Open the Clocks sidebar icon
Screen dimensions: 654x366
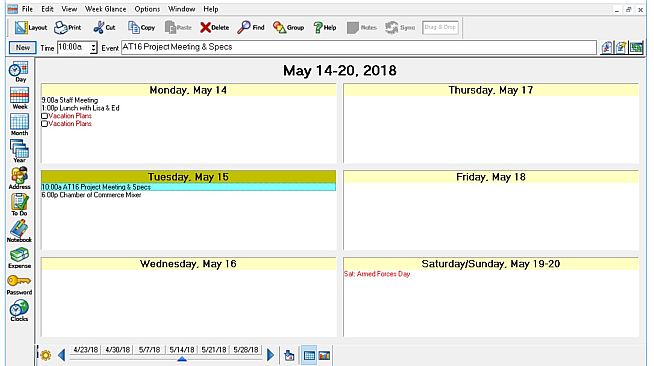(x=19, y=311)
